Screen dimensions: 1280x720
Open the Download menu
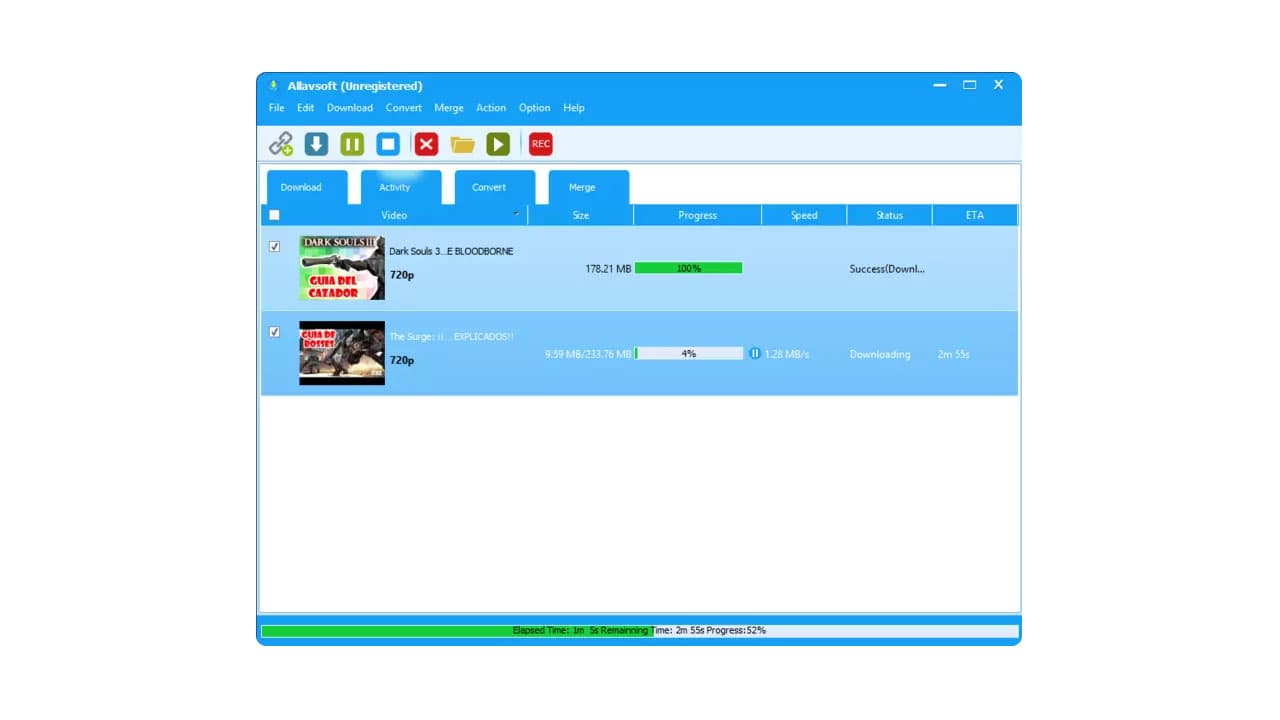pyautogui.click(x=349, y=107)
